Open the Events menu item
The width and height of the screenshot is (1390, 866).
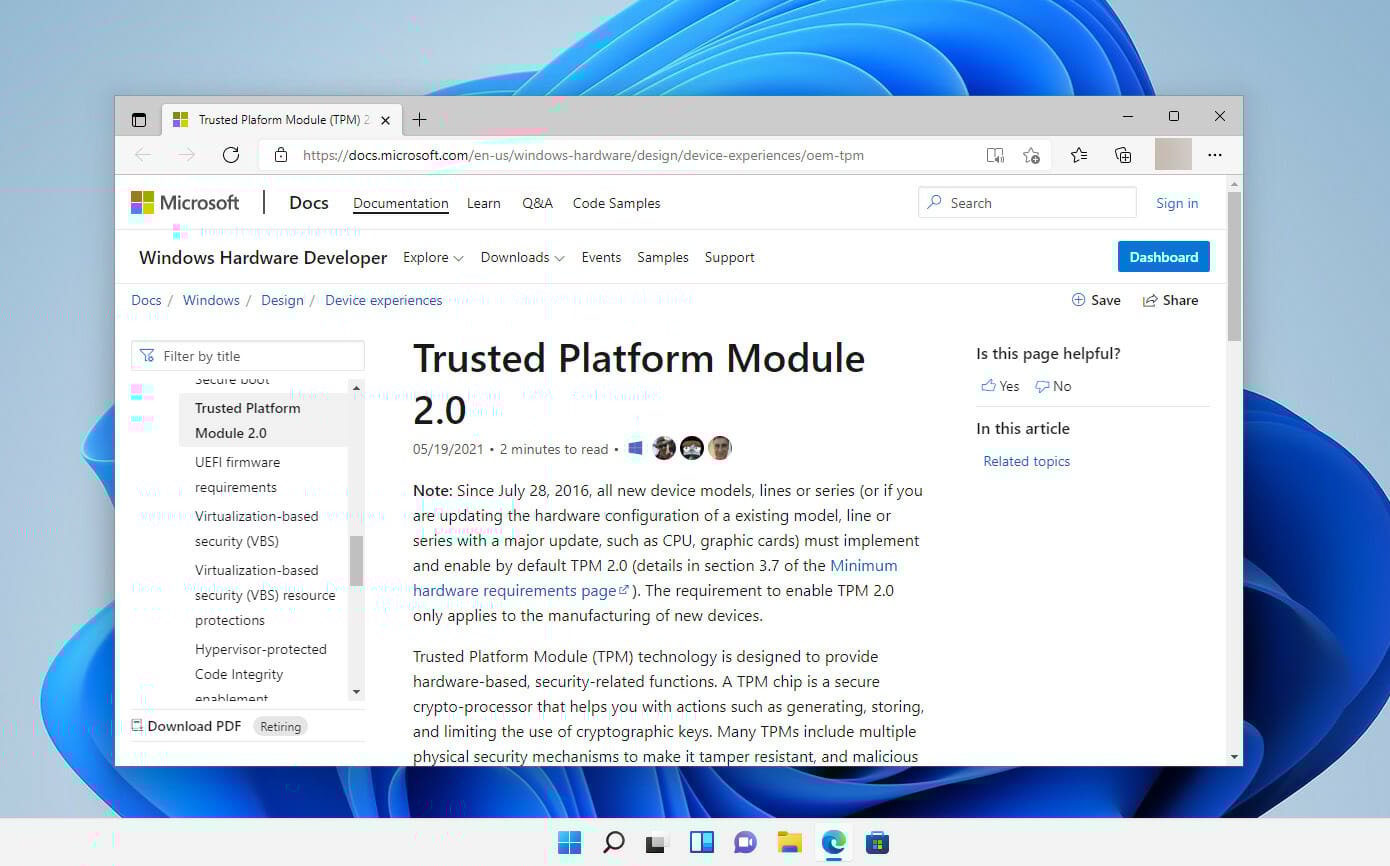pyautogui.click(x=601, y=257)
